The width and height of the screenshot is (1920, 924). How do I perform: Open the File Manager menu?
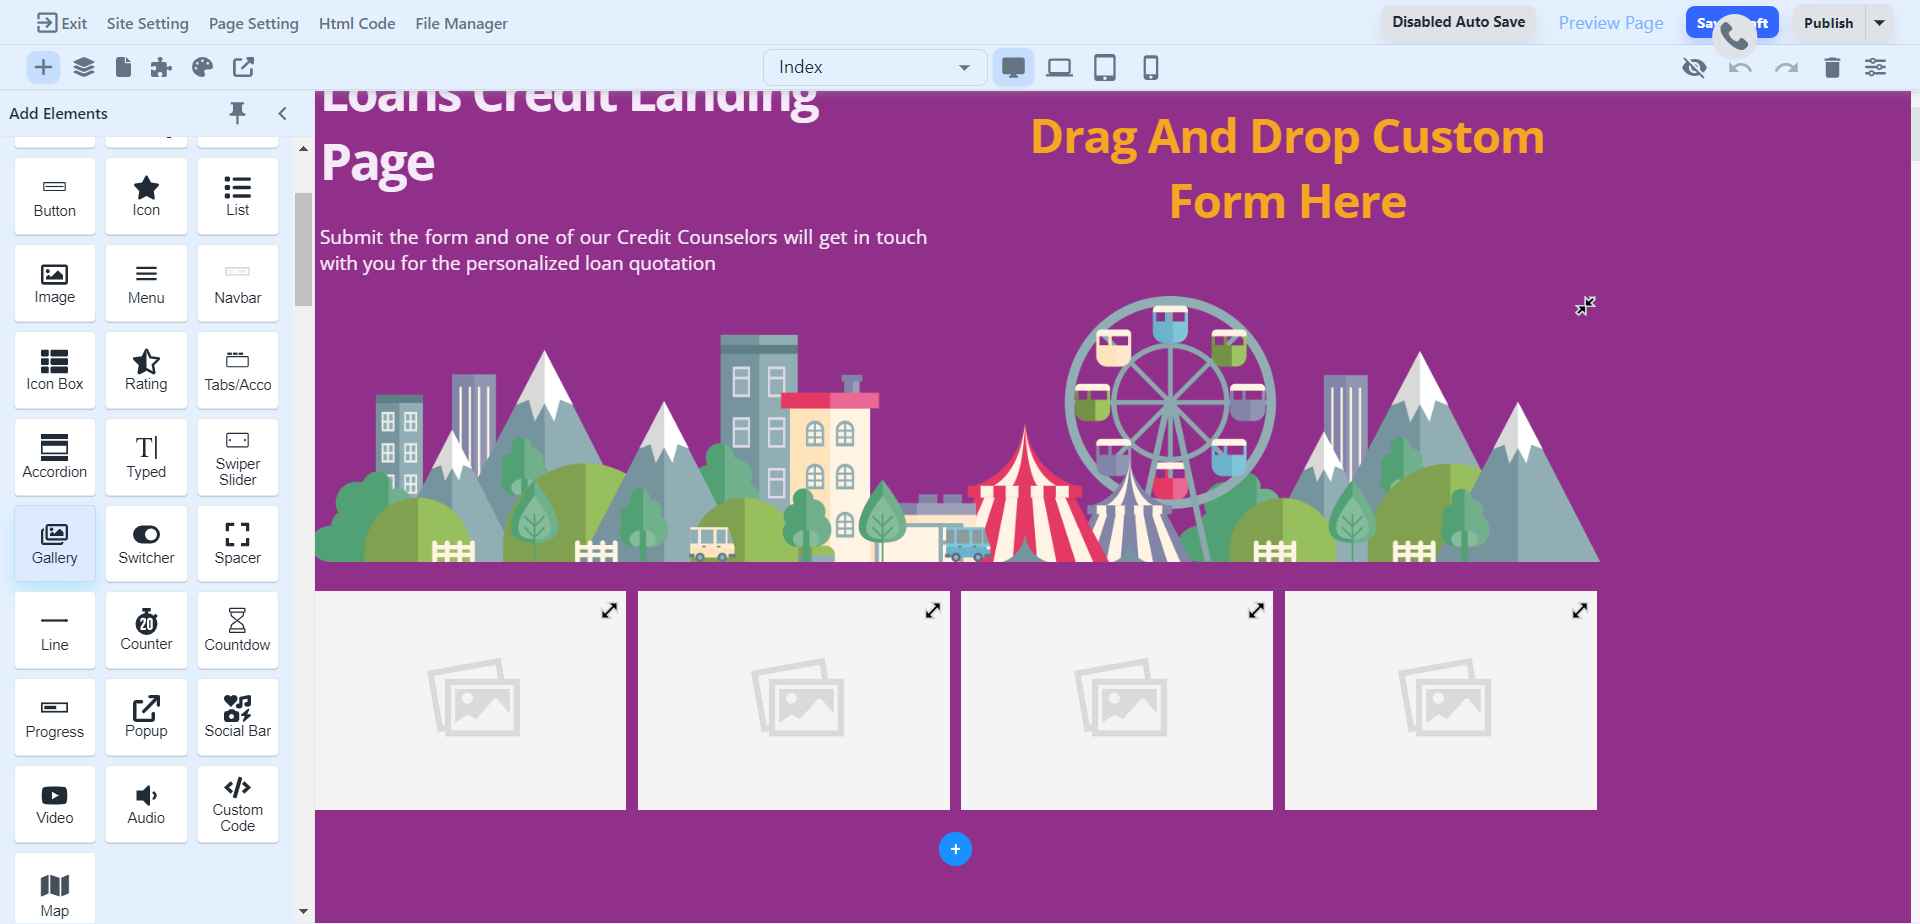460,23
